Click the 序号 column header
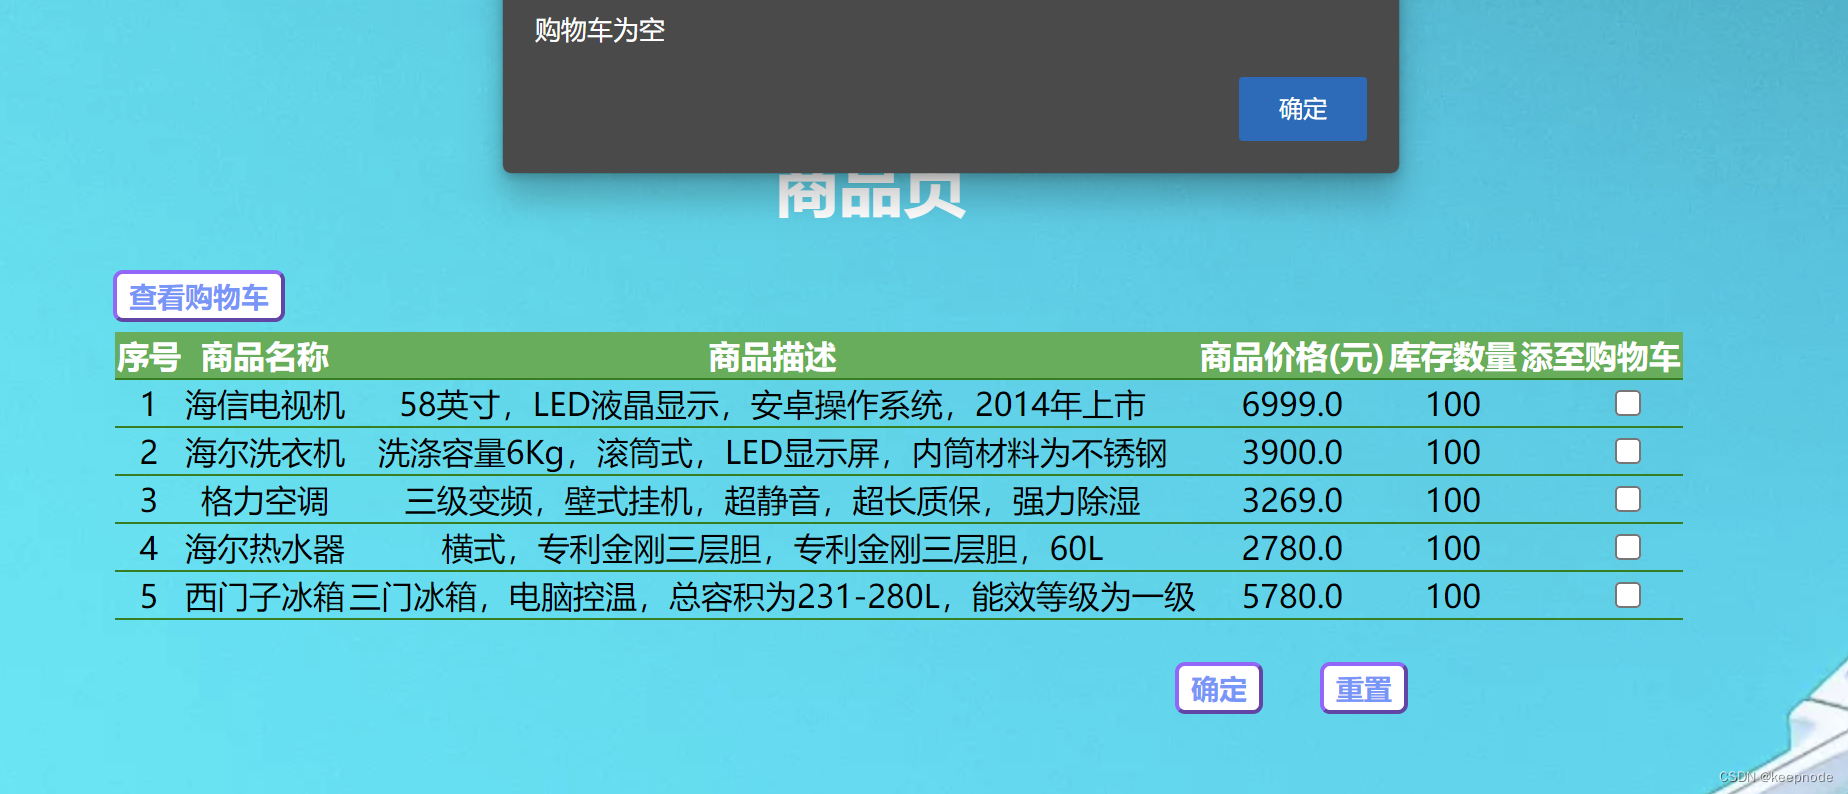 149,357
